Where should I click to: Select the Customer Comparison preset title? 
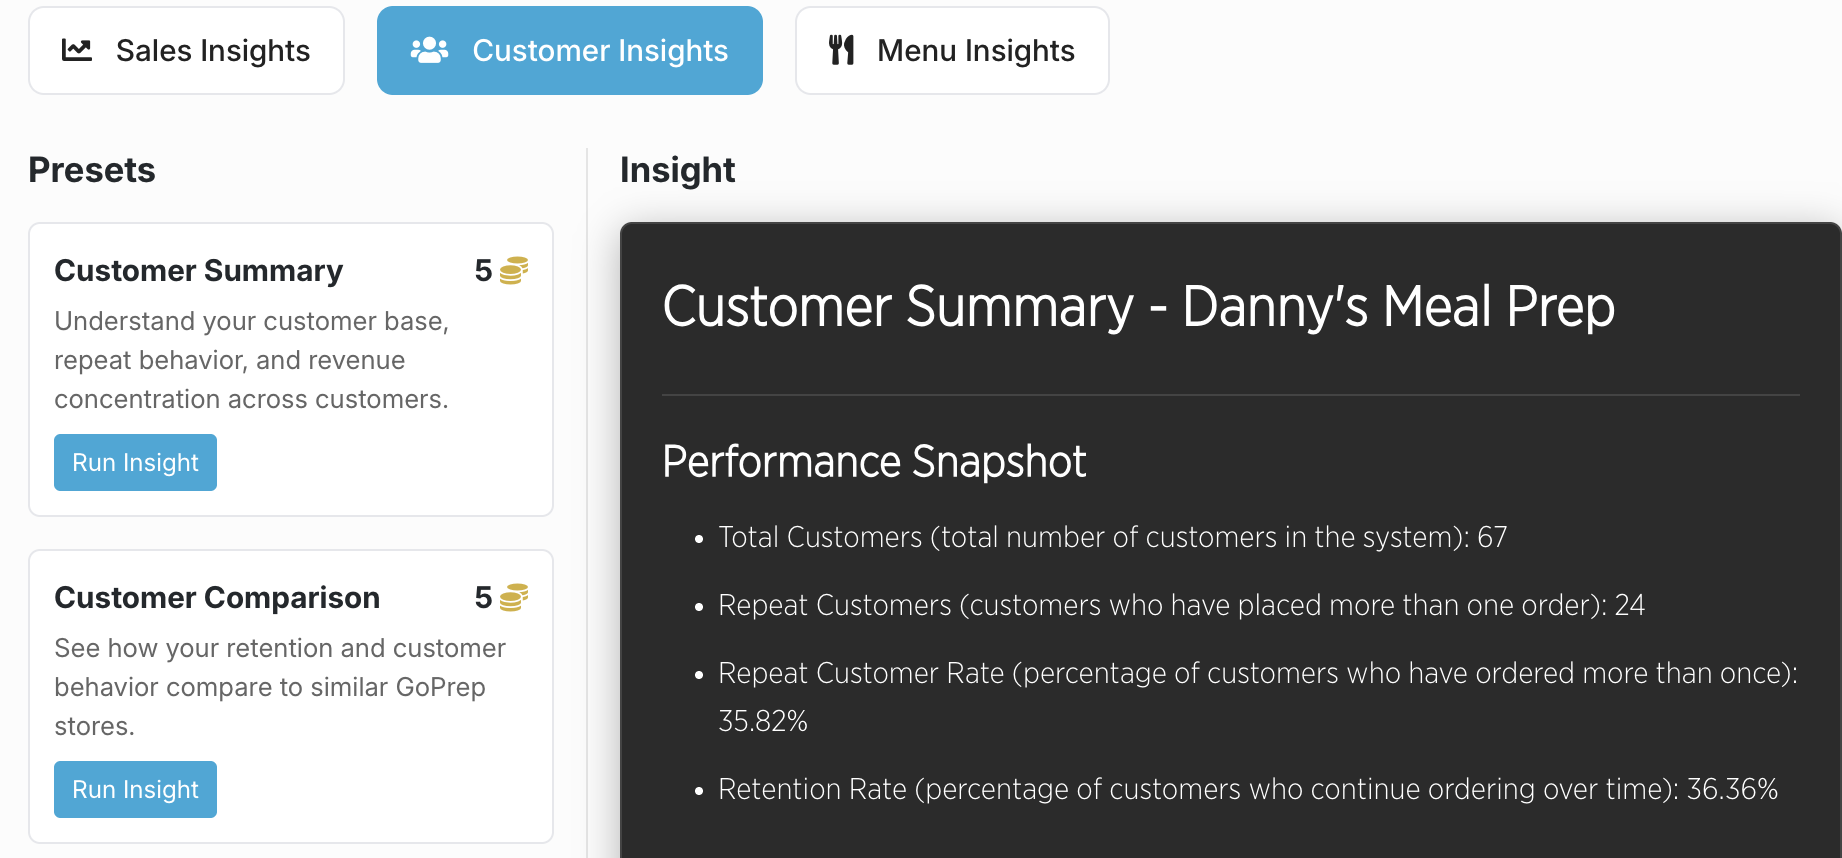[217, 598]
